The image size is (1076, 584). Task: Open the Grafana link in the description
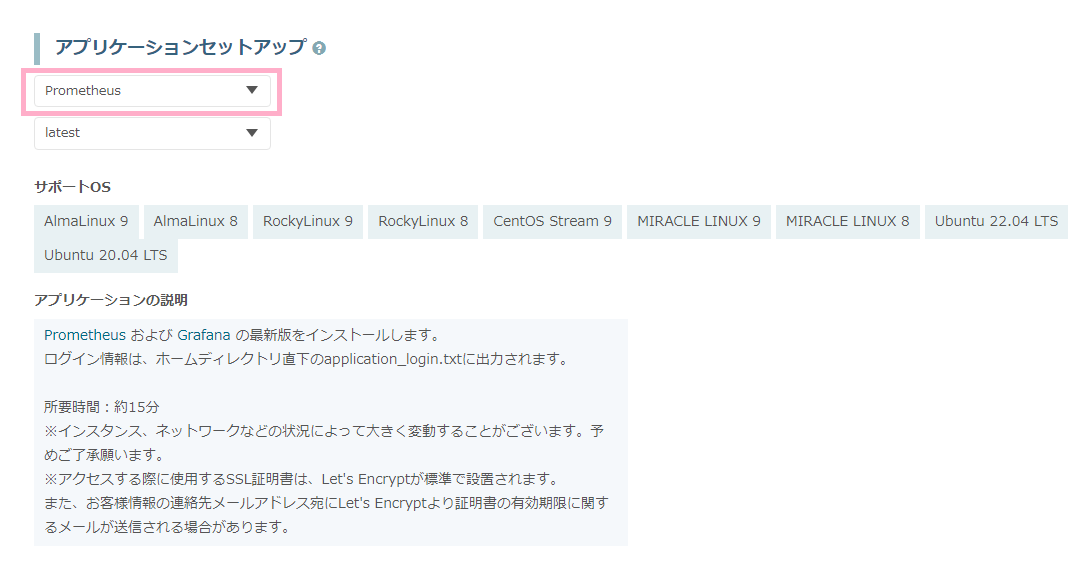point(204,334)
